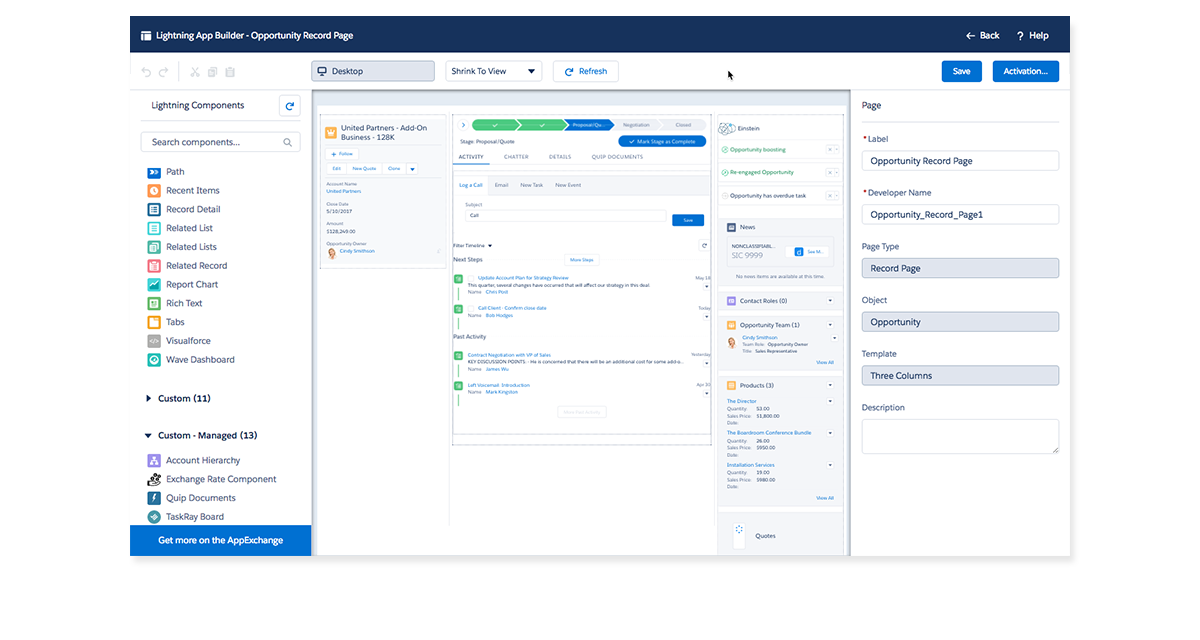Image resolution: width=1200 pixels, height=640 pixels.
Task: Refresh the Lightning Components list
Action: tap(289, 105)
